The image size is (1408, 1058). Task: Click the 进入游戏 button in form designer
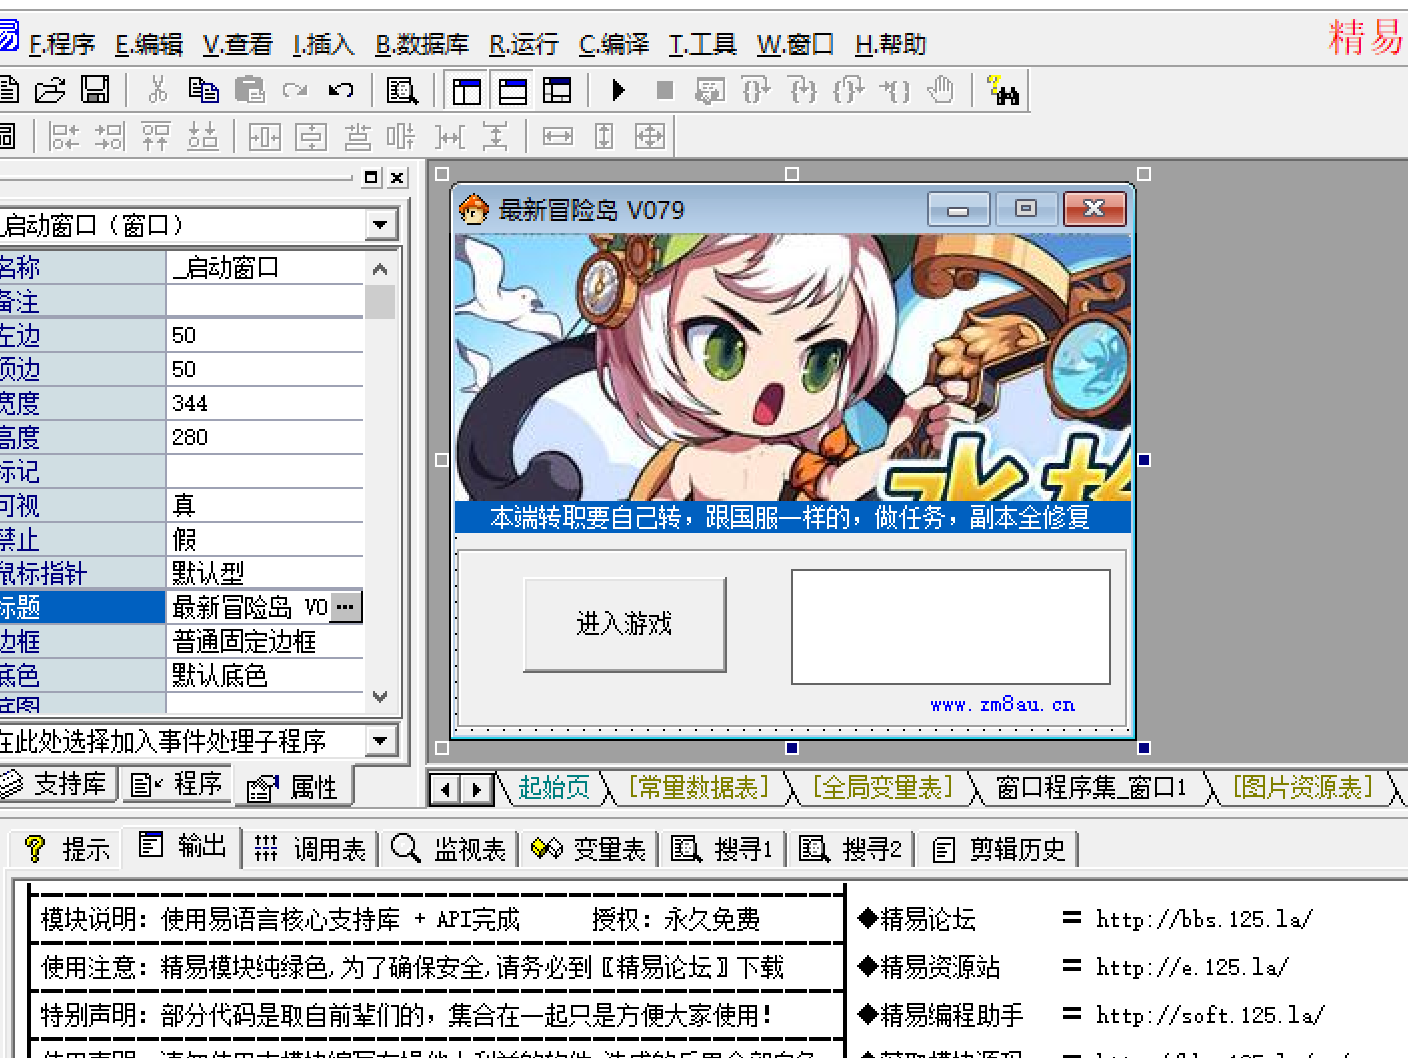[x=625, y=624]
